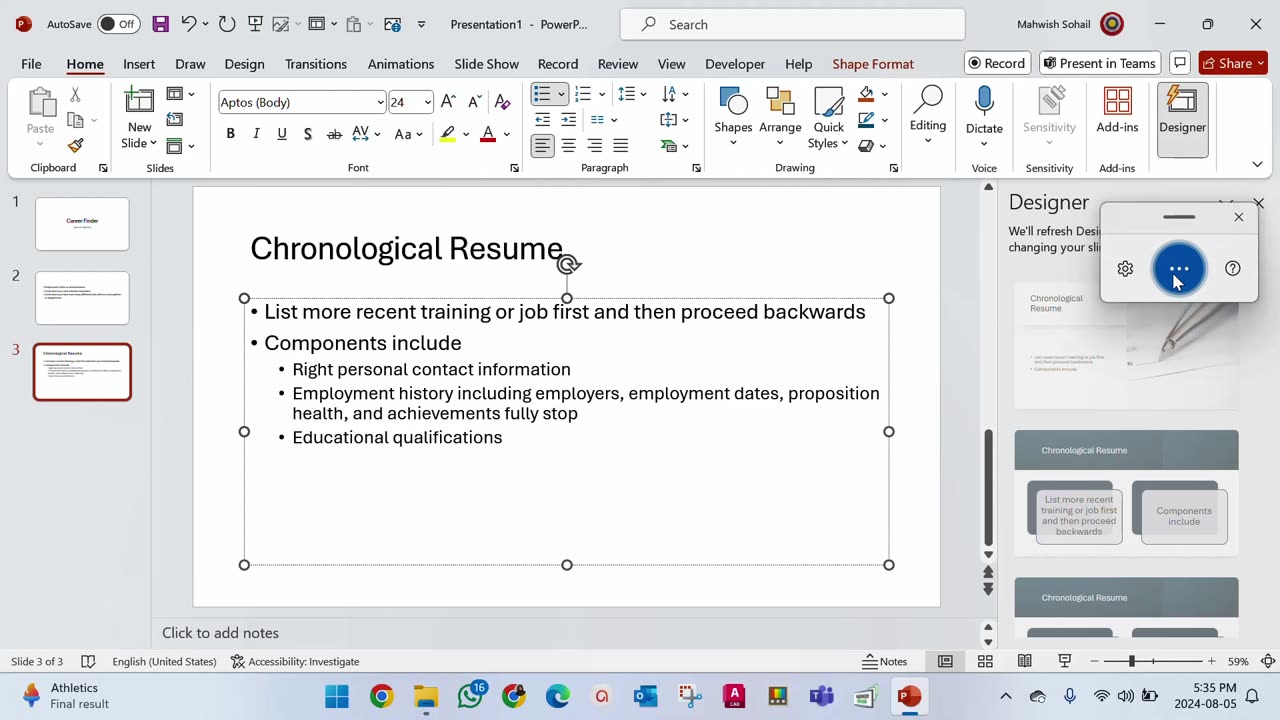Expand the Arrange menu

[x=780, y=118]
